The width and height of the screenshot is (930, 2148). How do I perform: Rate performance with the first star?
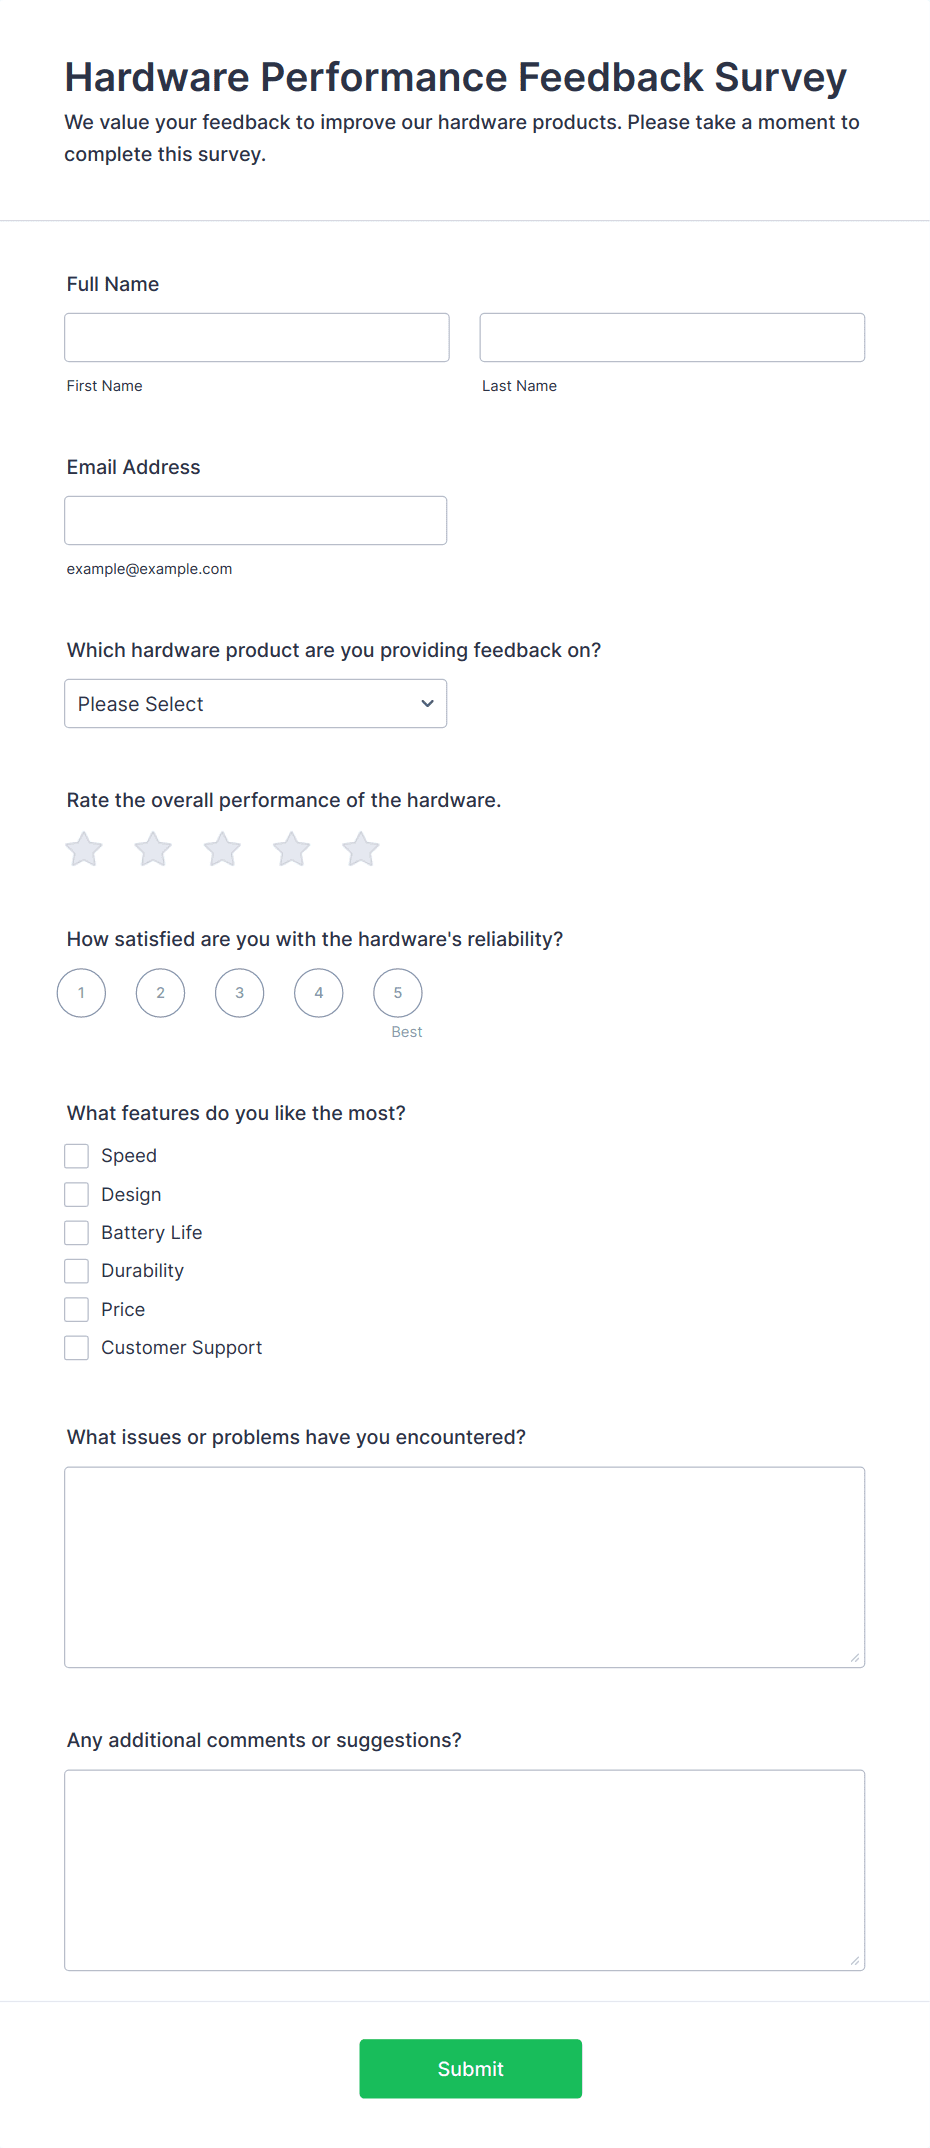(84, 850)
